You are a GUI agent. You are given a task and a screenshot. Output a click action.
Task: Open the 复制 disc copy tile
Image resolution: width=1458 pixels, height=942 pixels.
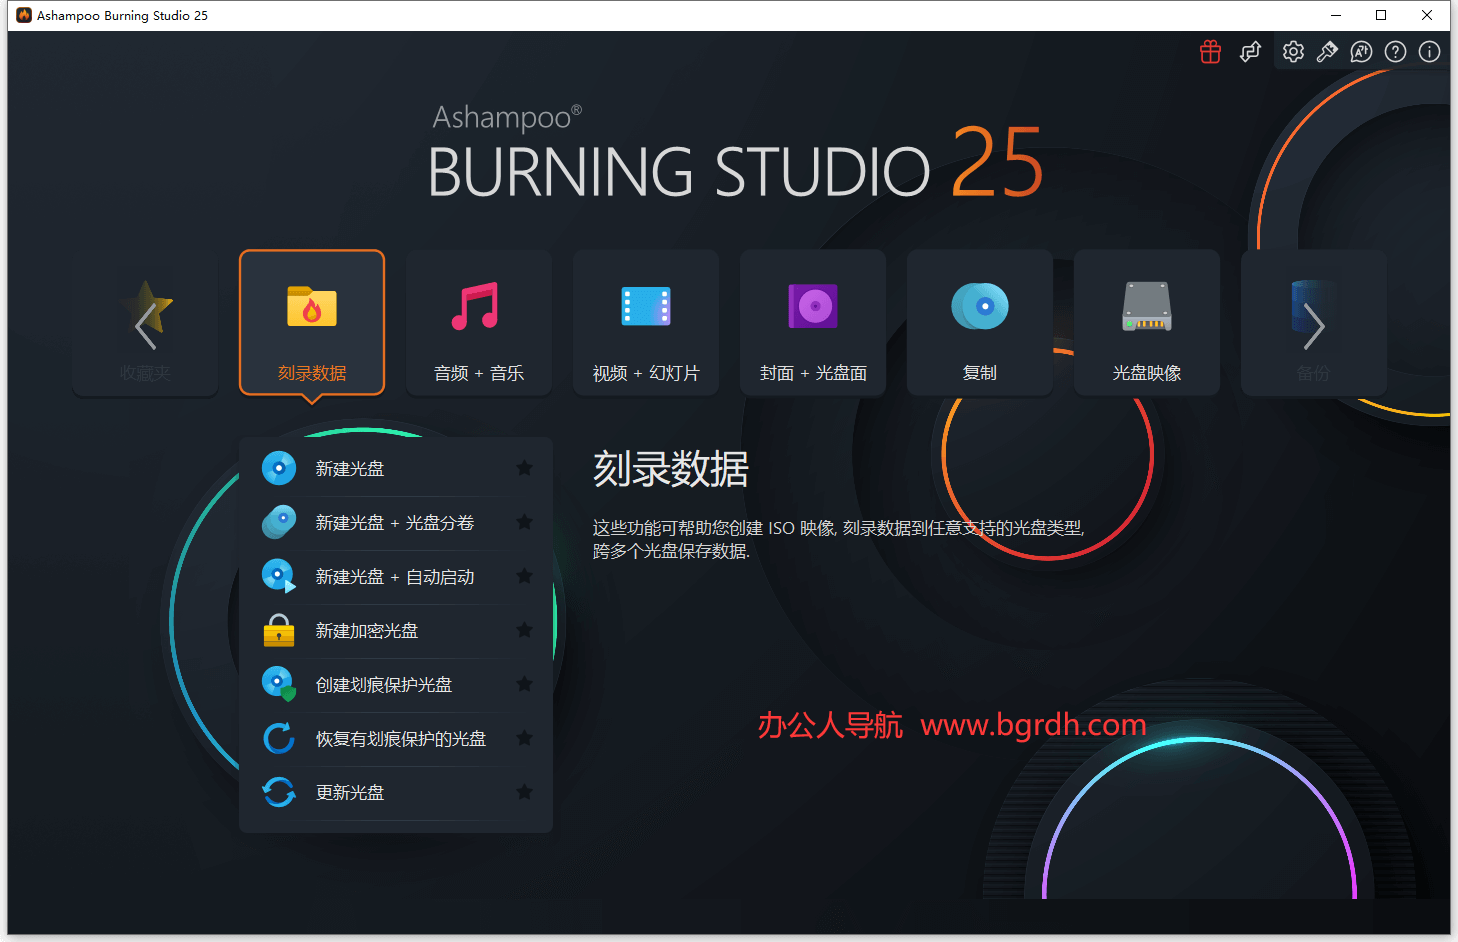(x=980, y=322)
